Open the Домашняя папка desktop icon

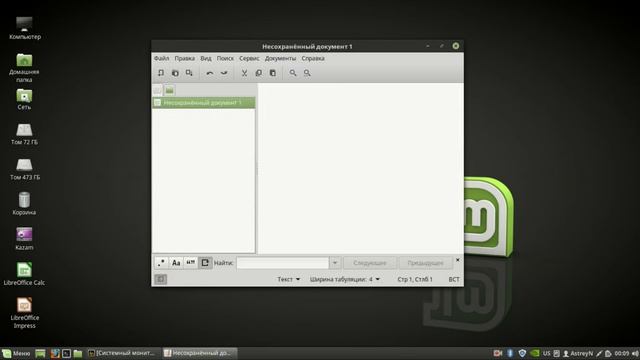(x=24, y=68)
